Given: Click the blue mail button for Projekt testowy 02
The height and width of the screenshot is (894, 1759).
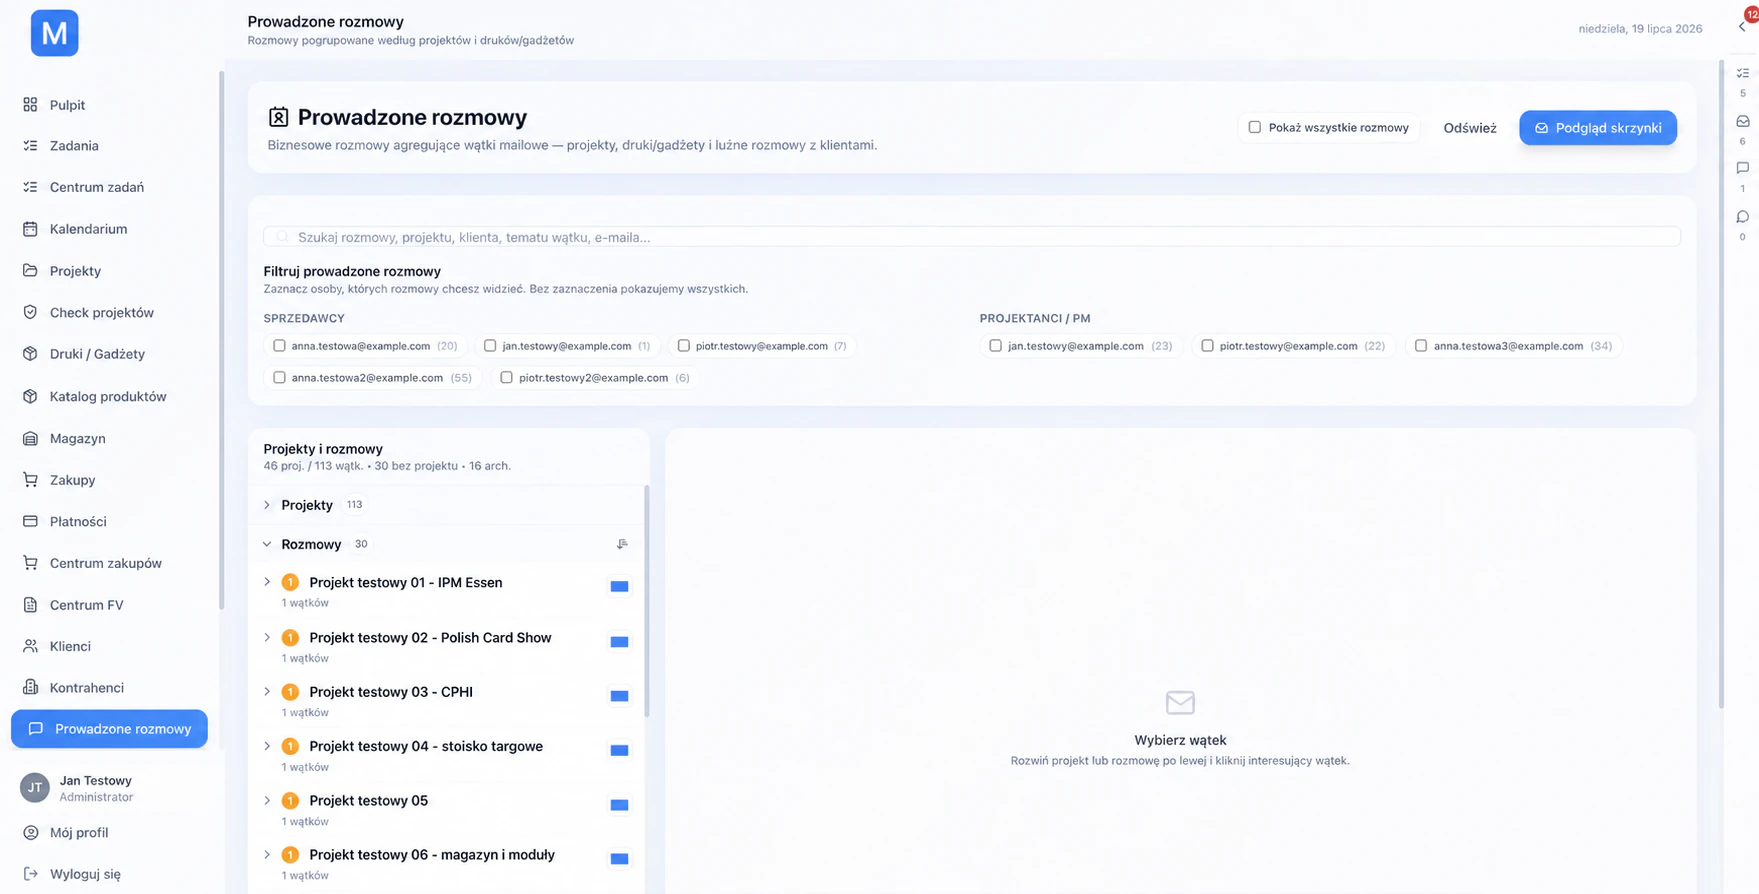Looking at the screenshot, I should pos(620,642).
